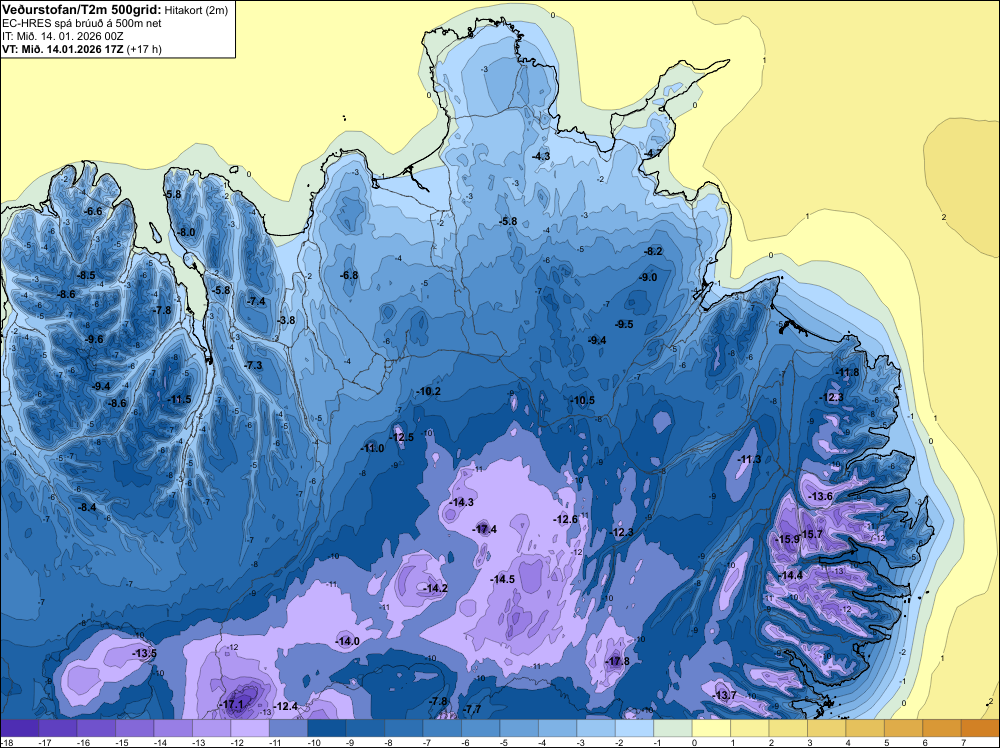This screenshot has height=748, width=1000.
Task: Click the -6.8 temperature value on map
Action: (x=349, y=275)
